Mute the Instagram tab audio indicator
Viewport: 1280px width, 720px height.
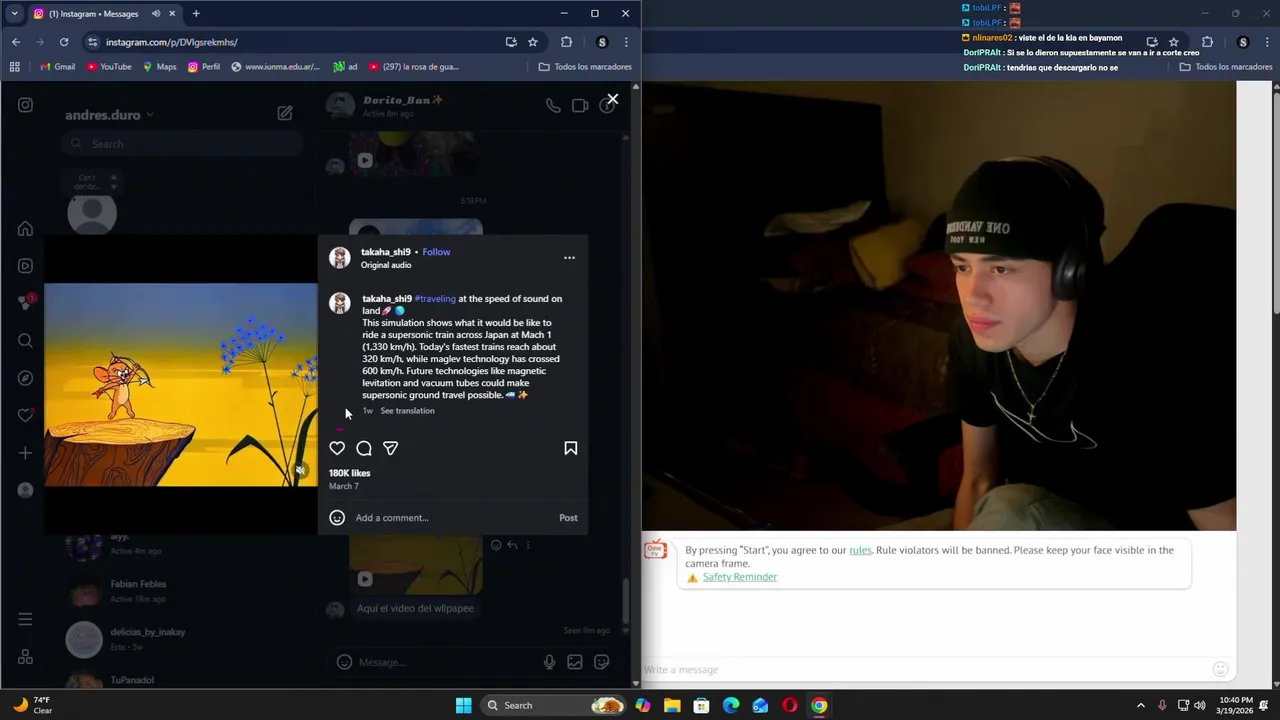[x=156, y=14]
